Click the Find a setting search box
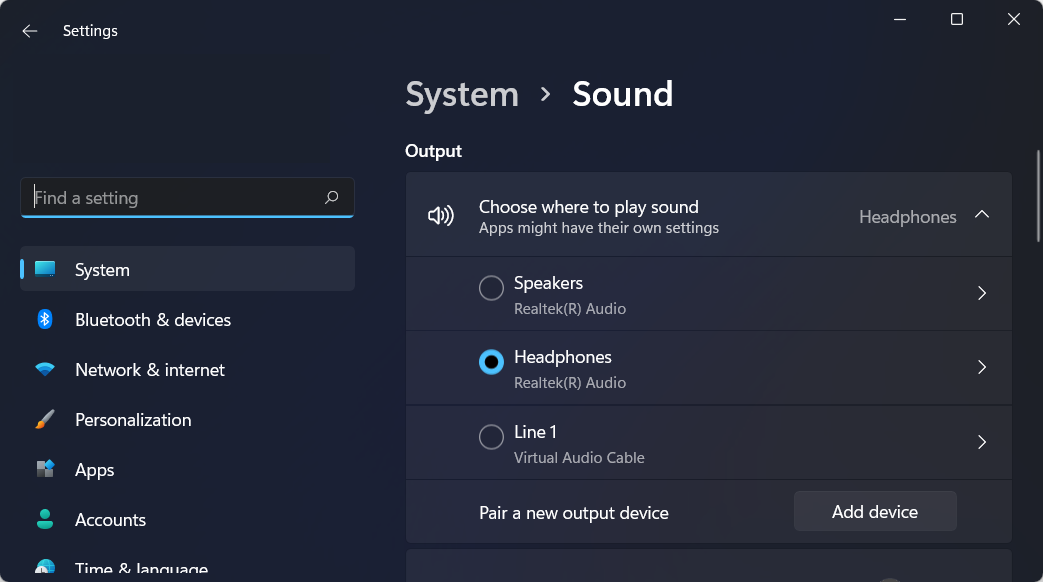The height and width of the screenshot is (582, 1043). click(175, 198)
